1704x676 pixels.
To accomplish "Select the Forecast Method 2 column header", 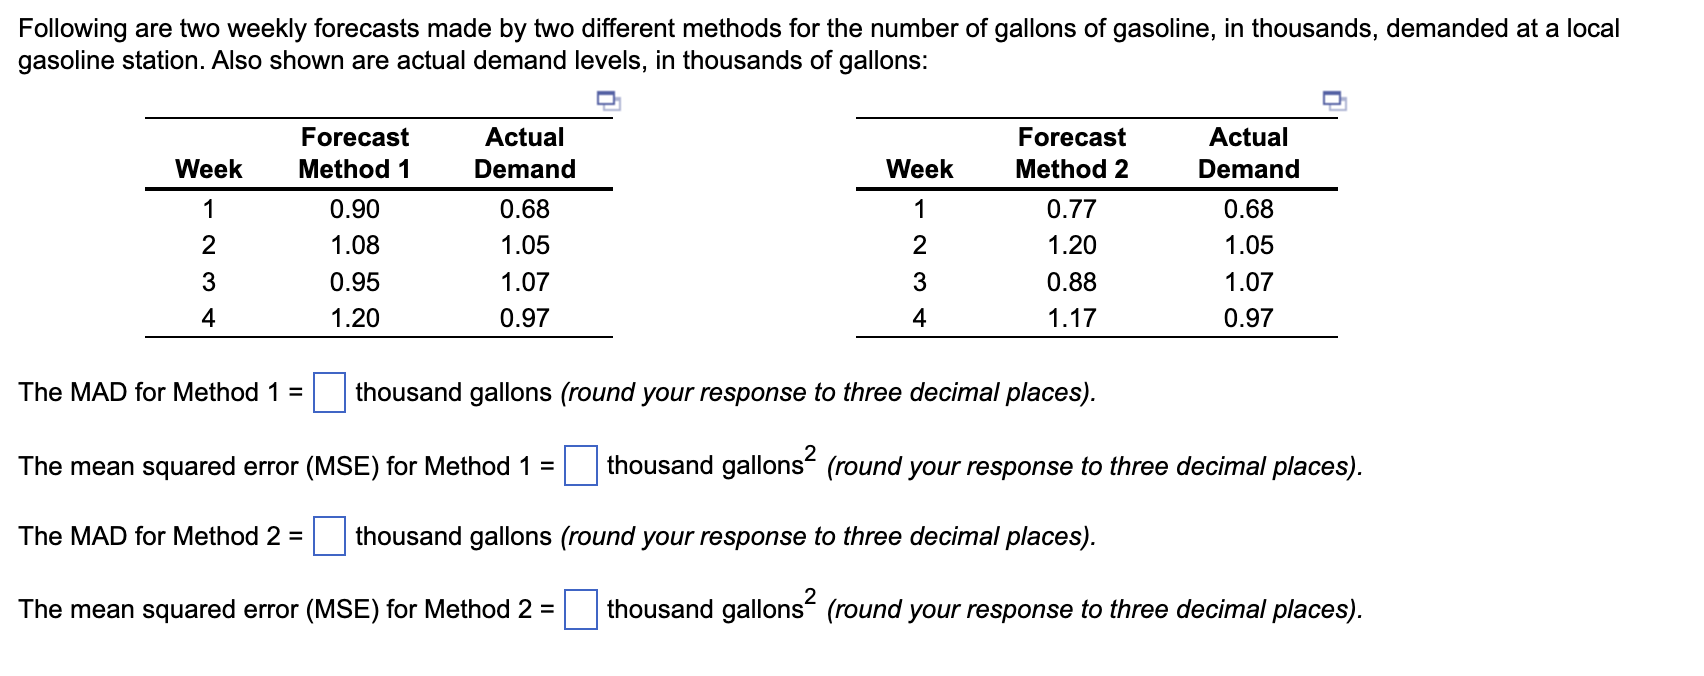I will [1072, 153].
